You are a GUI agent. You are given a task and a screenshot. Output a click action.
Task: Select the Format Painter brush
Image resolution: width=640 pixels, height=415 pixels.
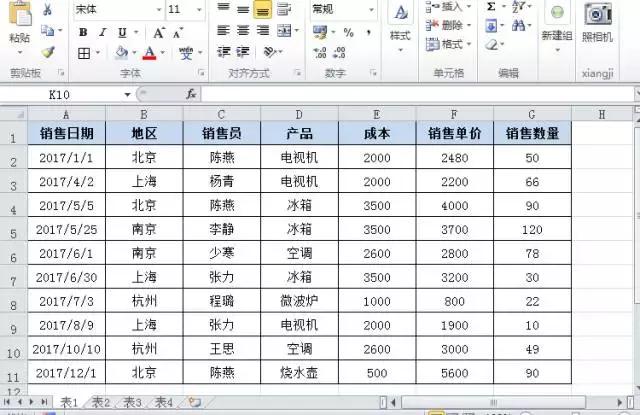pyautogui.click(x=48, y=52)
